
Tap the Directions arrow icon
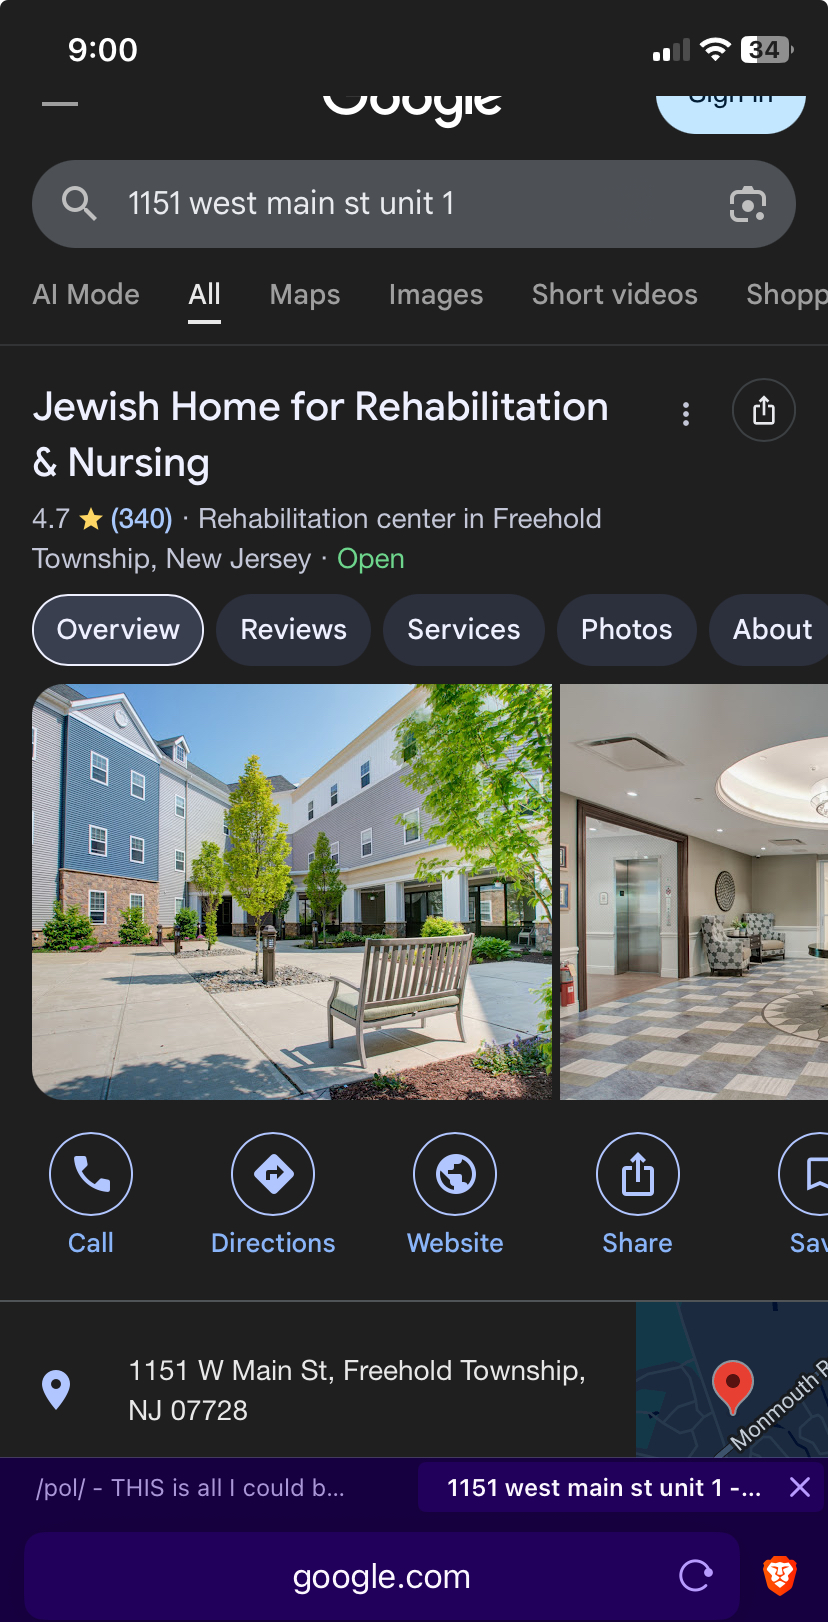[273, 1174]
